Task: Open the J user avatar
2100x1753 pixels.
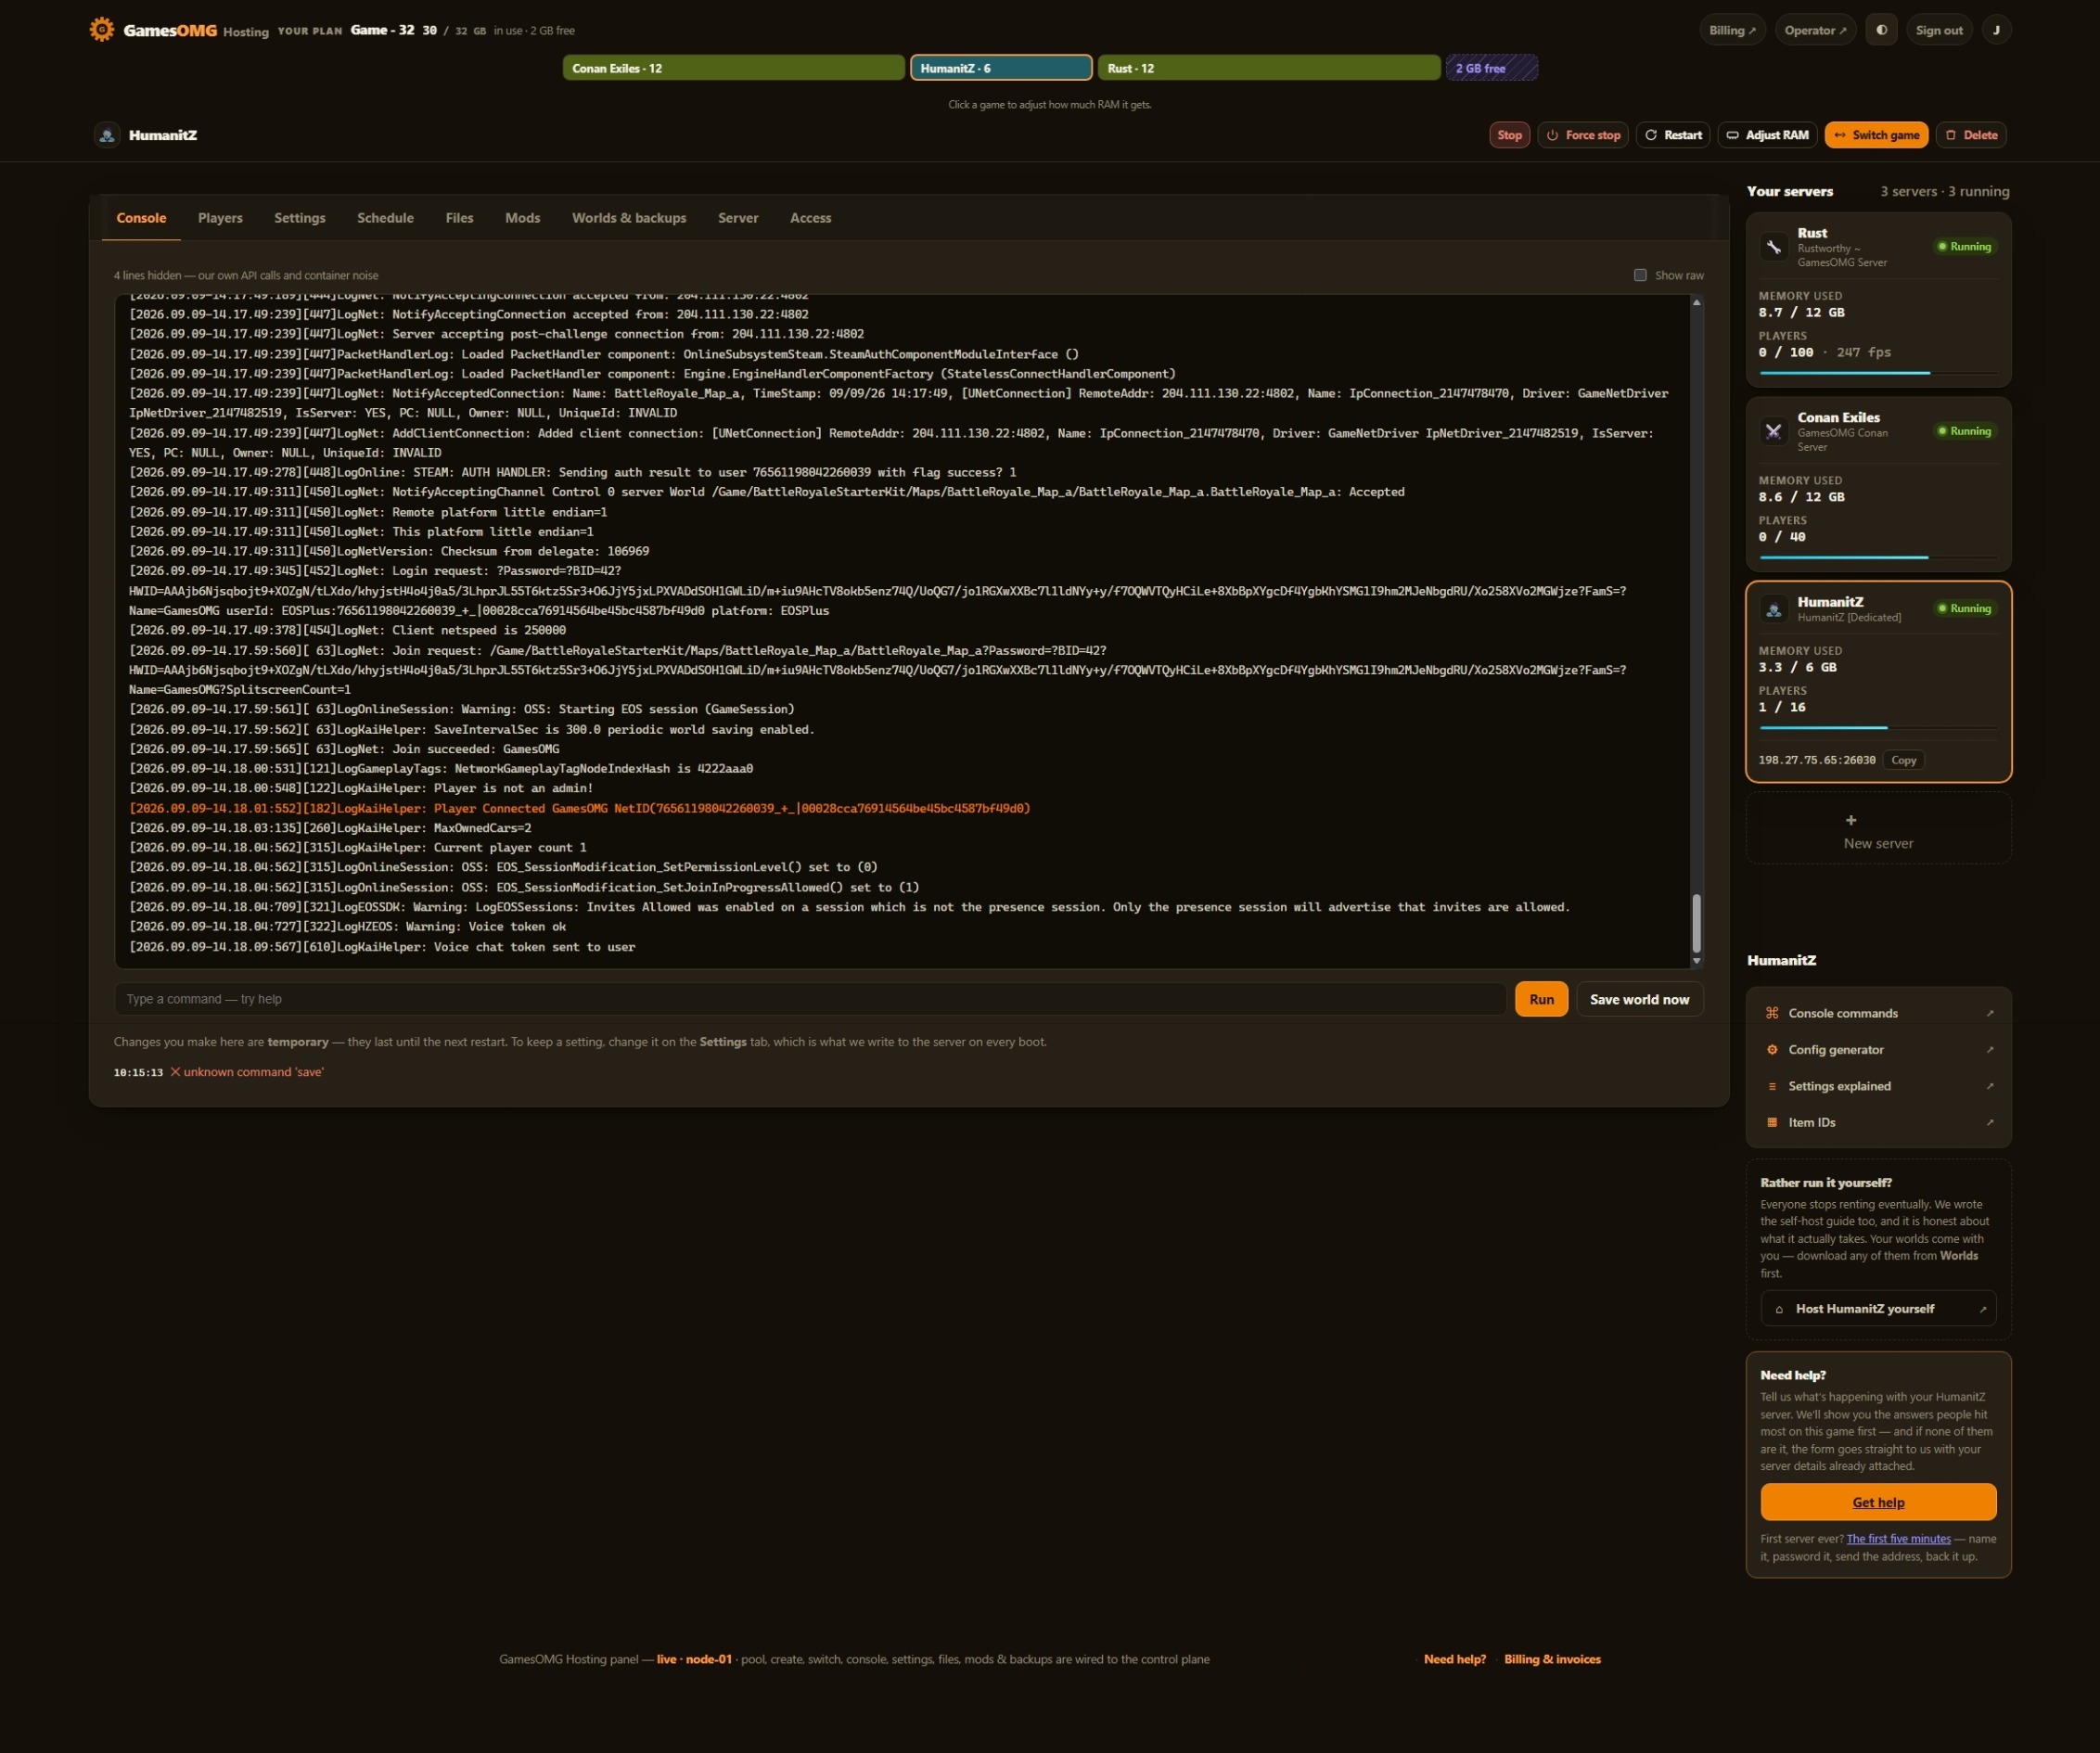Action: 1996,30
